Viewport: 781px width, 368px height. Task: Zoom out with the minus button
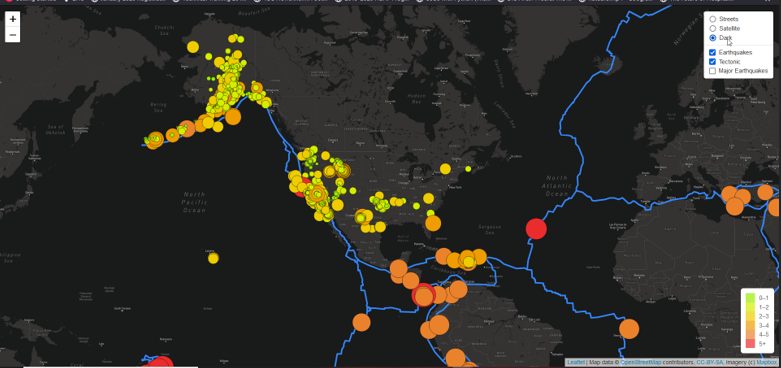pos(12,35)
